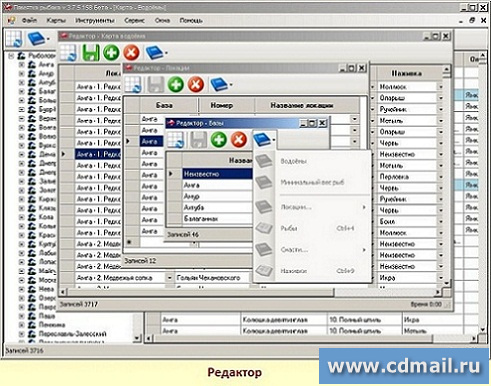Screen dimensions: 491x386
Task: Open the Сервис menu
Action: [x=134, y=21]
